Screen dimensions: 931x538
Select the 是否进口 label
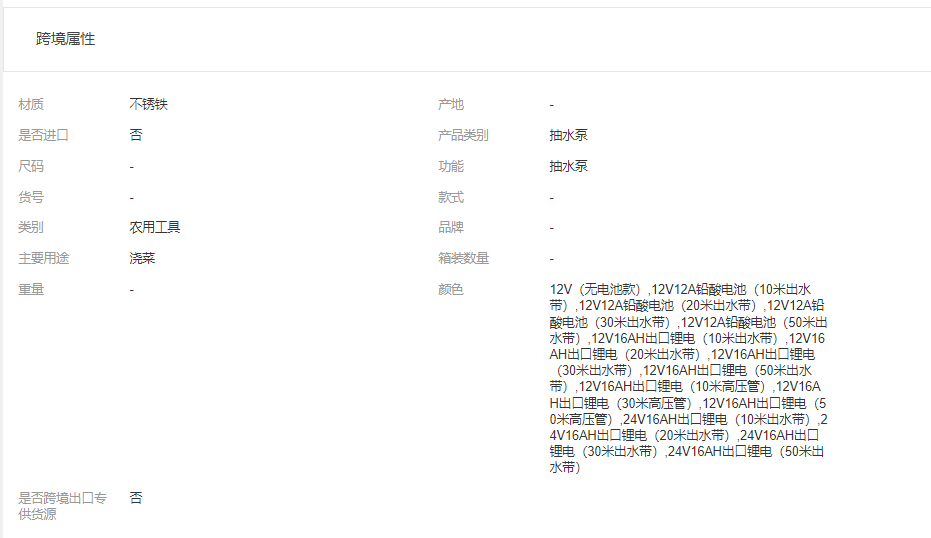point(43,135)
